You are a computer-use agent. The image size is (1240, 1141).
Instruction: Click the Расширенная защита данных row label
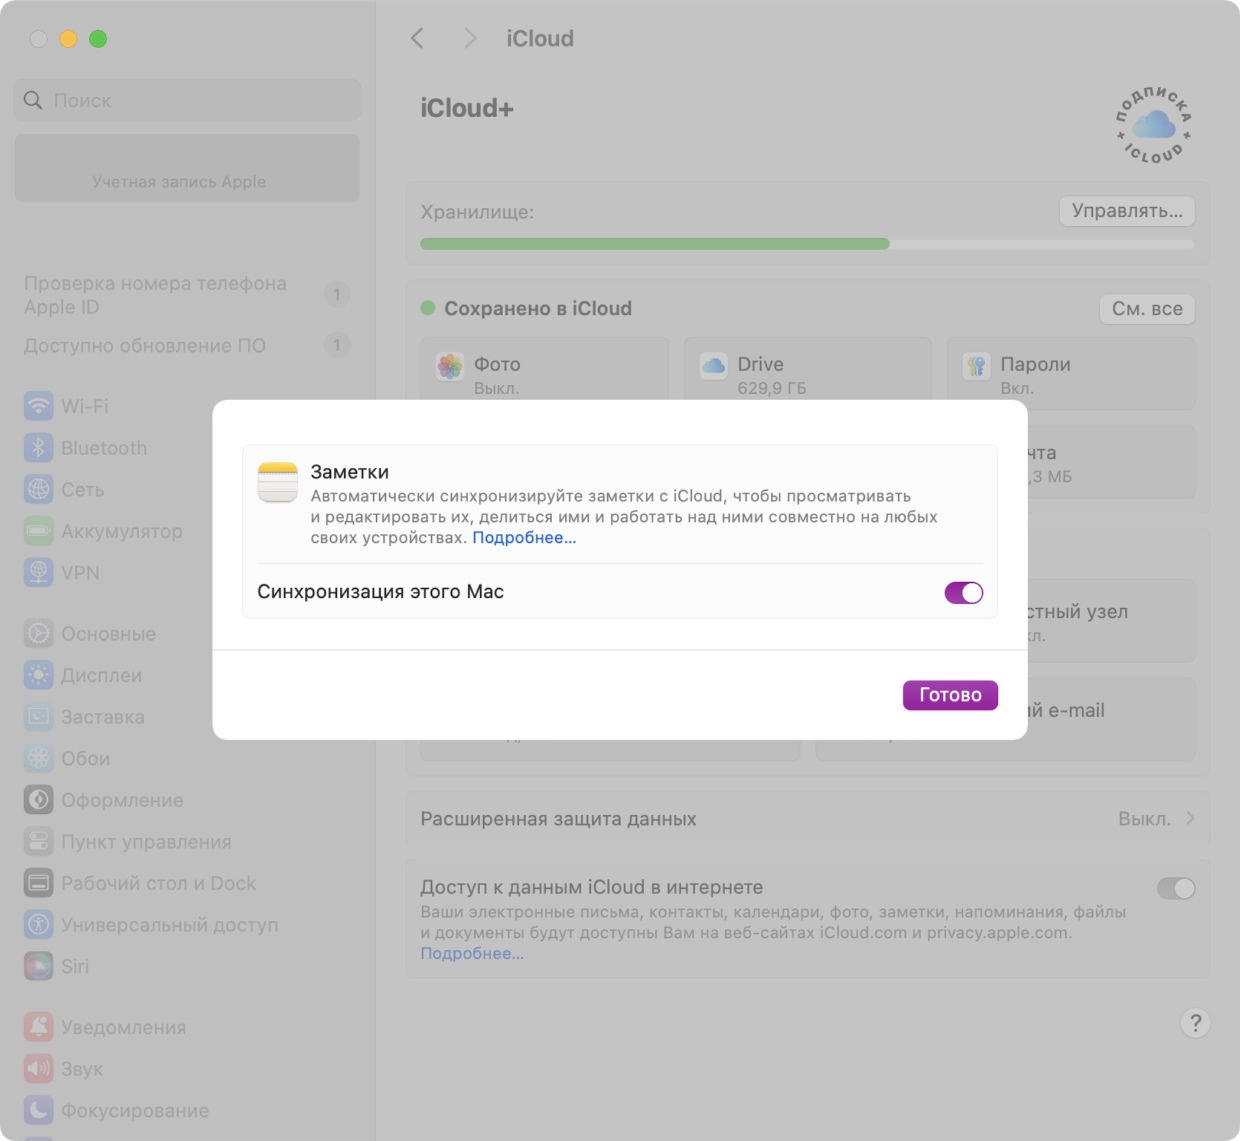click(x=558, y=819)
